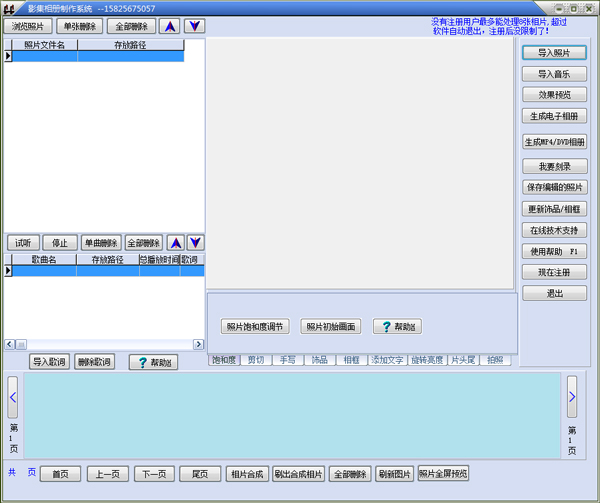Click 停止 to stop playback
Screen dimensions: 600x503
pyautogui.click(x=60, y=243)
